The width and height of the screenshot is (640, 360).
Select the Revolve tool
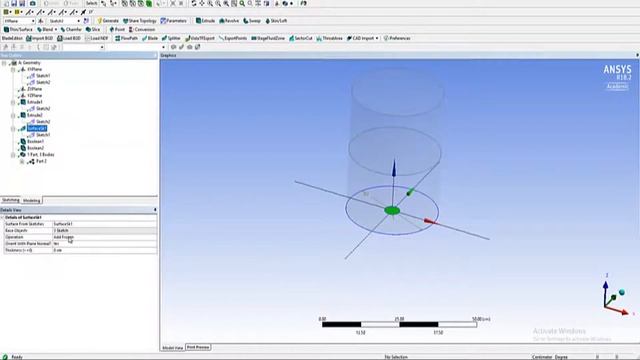pos(229,21)
